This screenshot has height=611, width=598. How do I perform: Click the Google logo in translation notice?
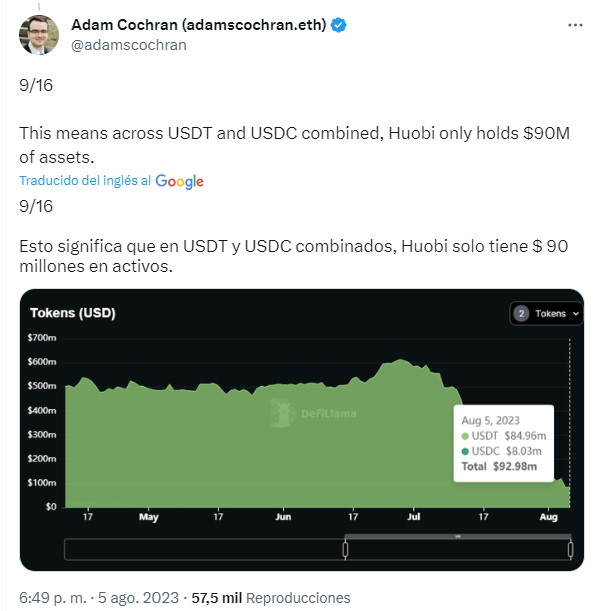(179, 182)
